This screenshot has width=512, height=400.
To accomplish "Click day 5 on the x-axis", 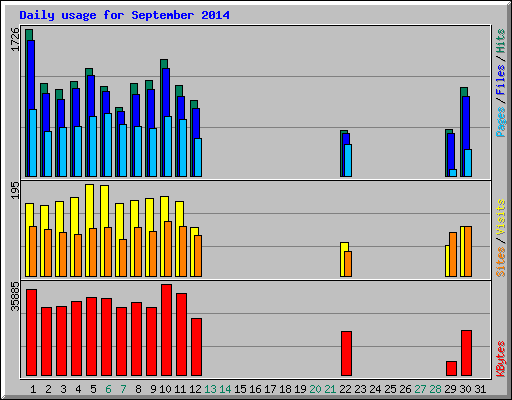I will [x=93, y=389].
